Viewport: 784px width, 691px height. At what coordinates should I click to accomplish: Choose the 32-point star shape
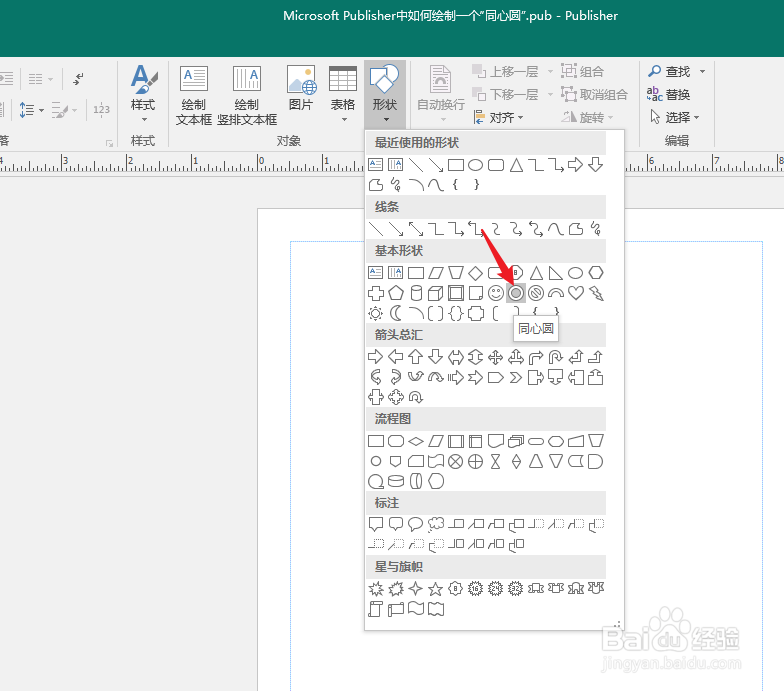(516, 589)
